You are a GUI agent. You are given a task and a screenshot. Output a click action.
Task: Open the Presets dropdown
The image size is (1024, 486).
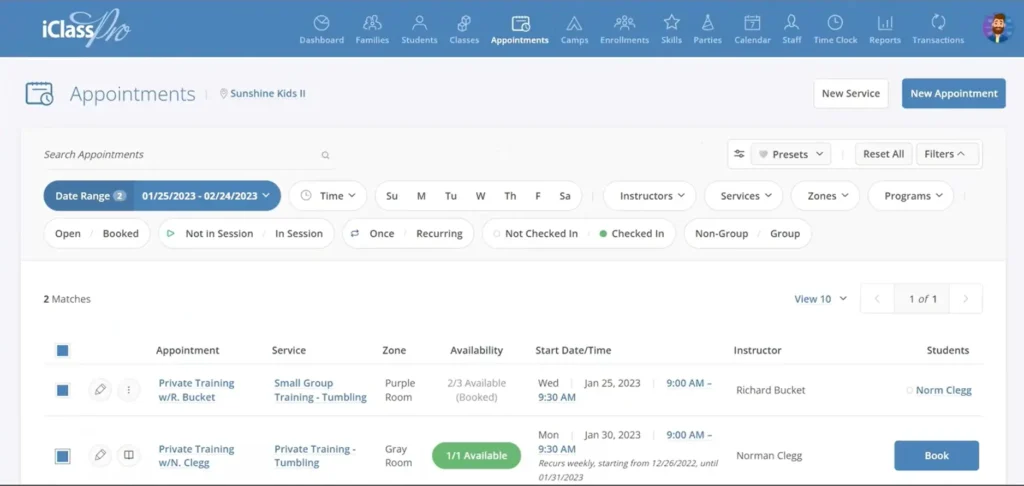pos(791,154)
